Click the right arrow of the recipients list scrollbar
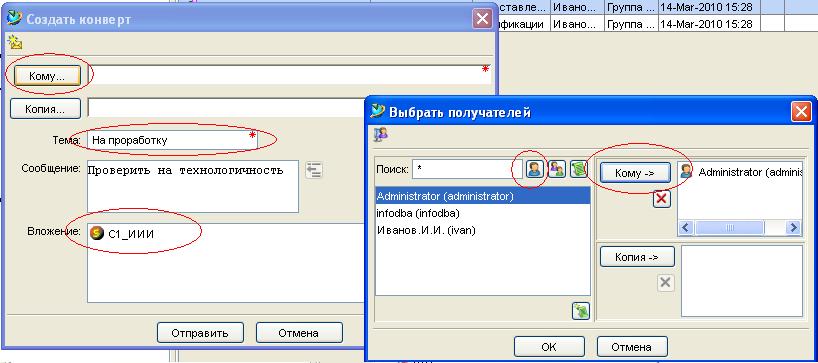 click(x=794, y=227)
